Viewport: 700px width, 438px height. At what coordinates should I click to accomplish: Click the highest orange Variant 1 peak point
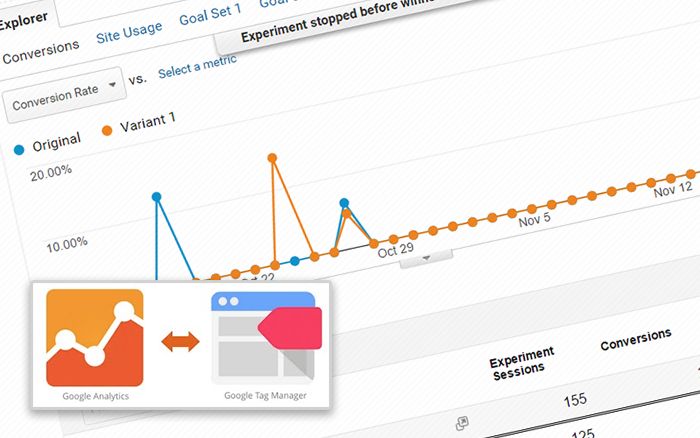pos(271,157)
